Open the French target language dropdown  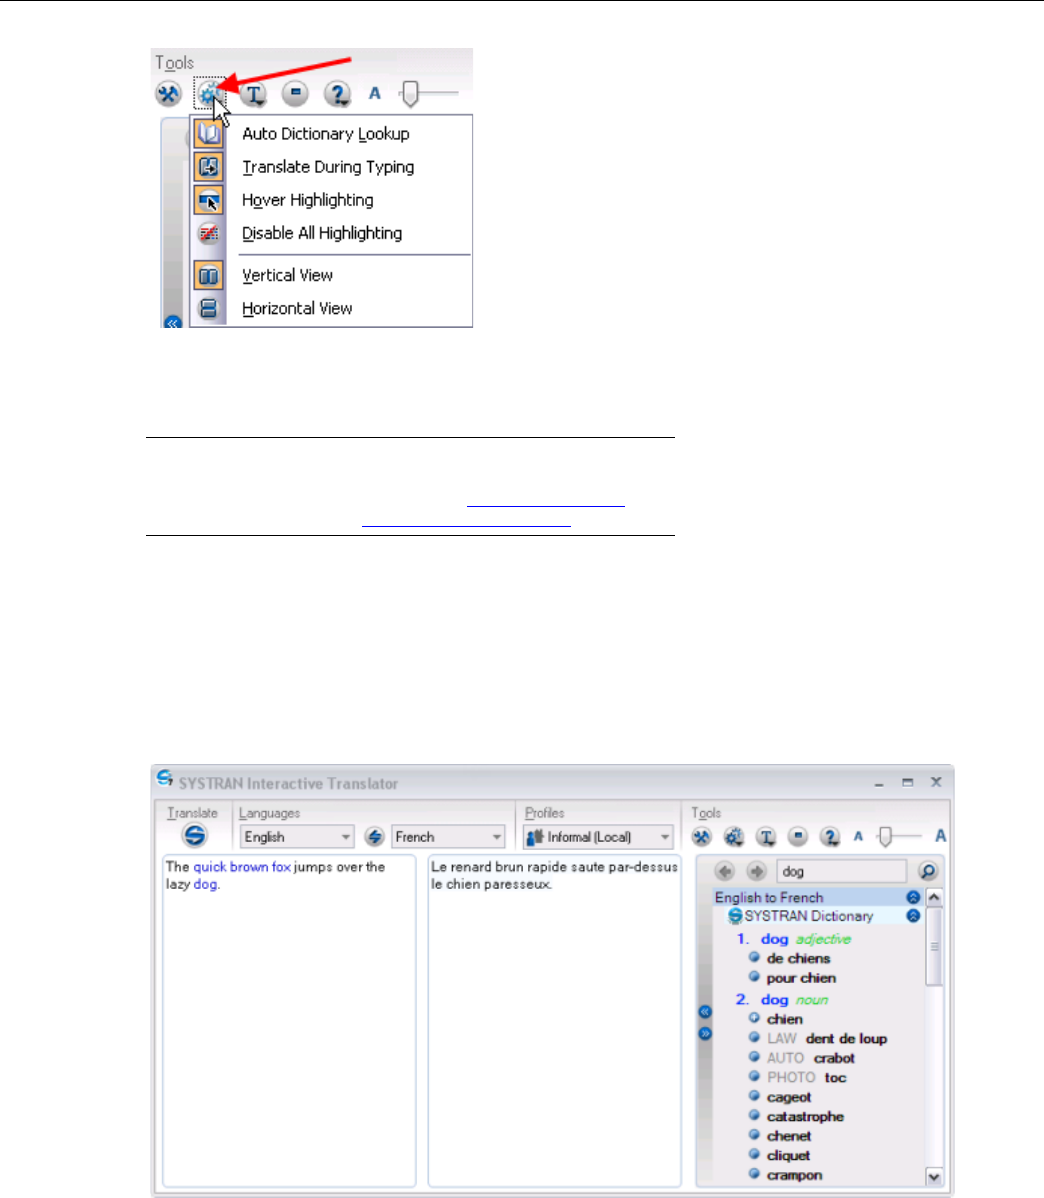(448, 837)
